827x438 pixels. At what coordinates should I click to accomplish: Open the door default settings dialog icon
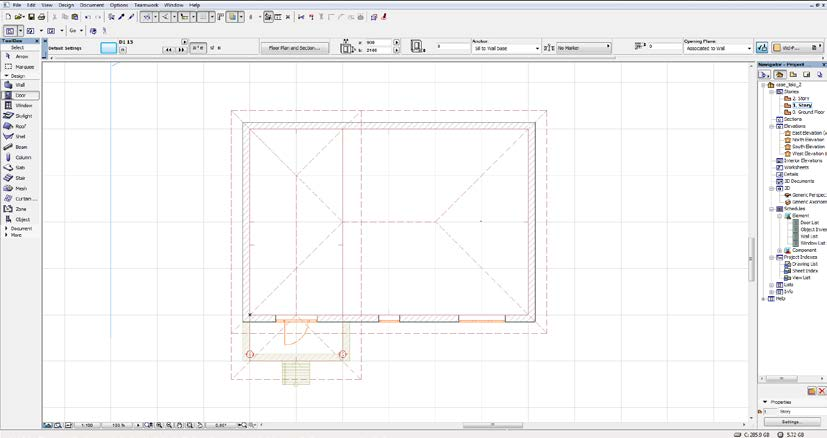pos(108,48)
